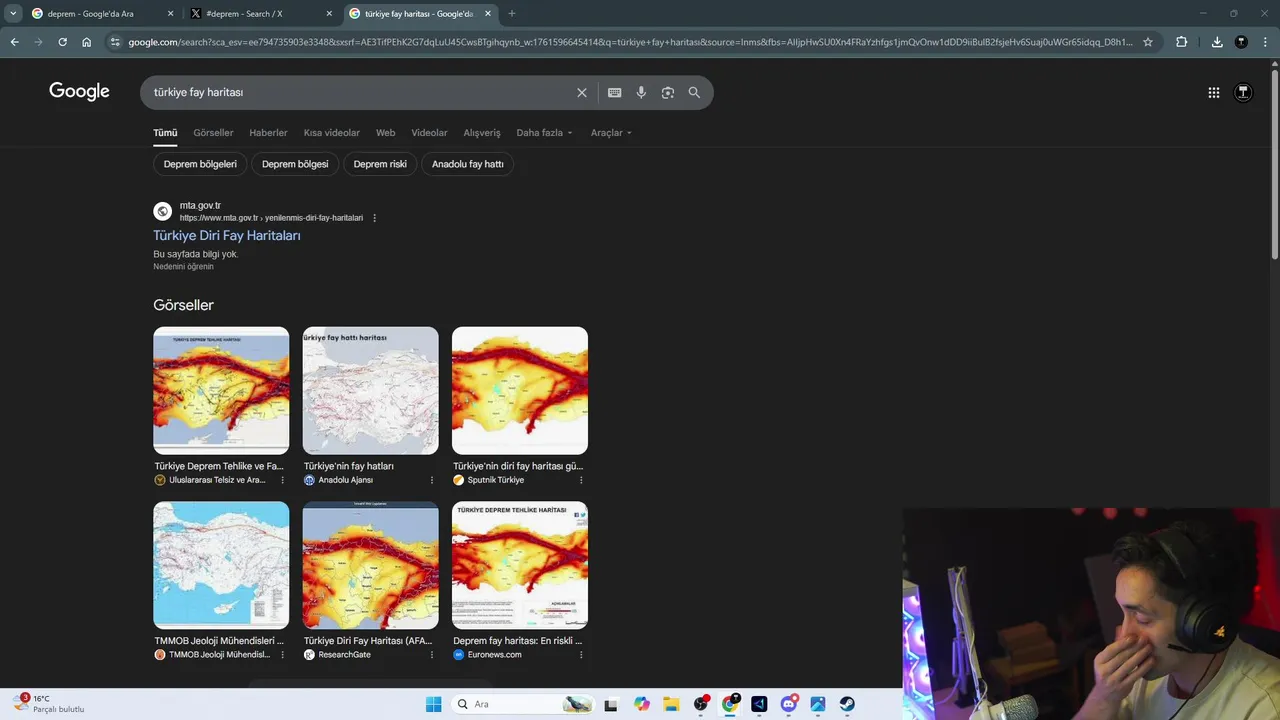Switch to the deprem - Google'da Ara tab
This screenshot has width=1280, height=720.
tap(103, 14)
